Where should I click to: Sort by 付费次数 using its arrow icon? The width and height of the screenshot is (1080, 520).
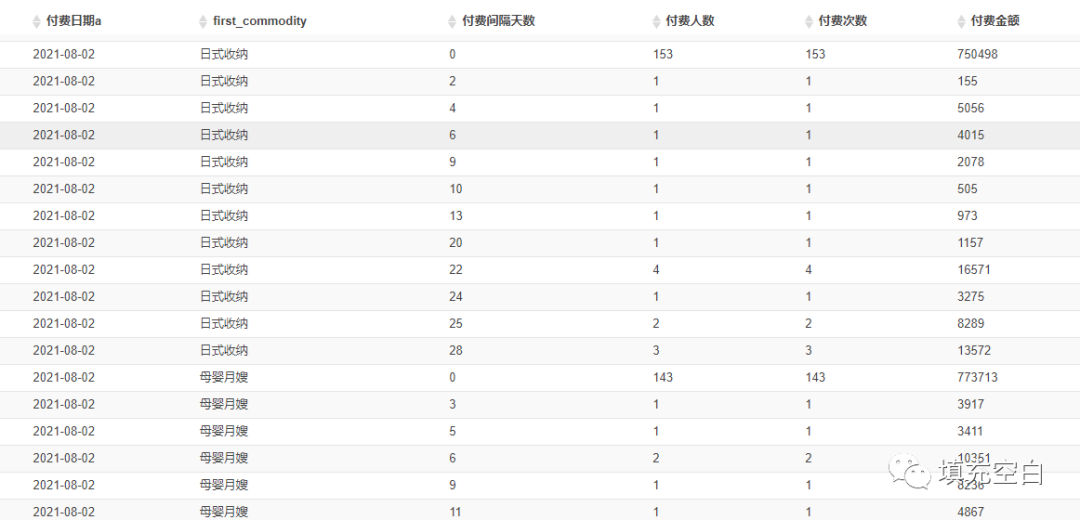coord(811,21)
